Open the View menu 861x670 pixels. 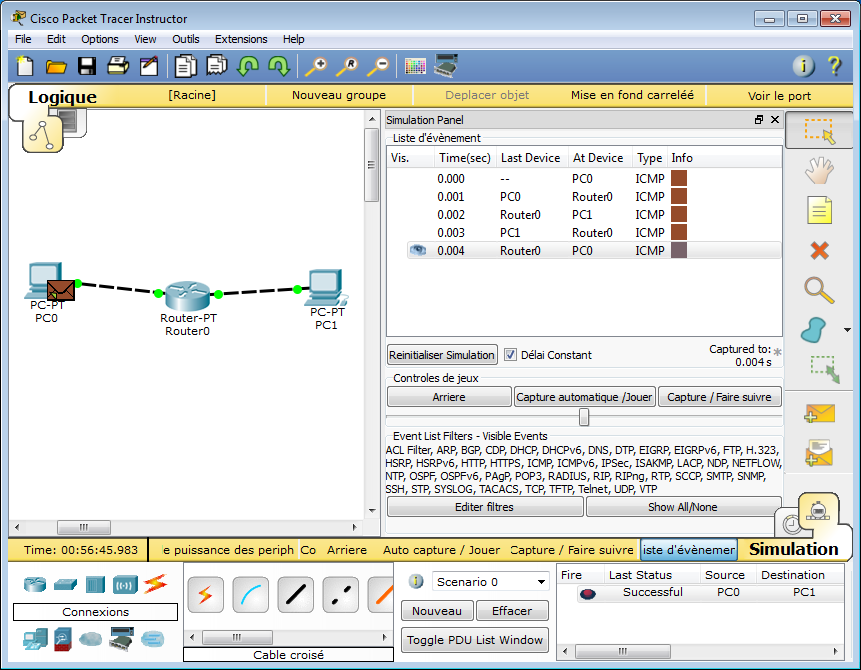coord(145,39)
